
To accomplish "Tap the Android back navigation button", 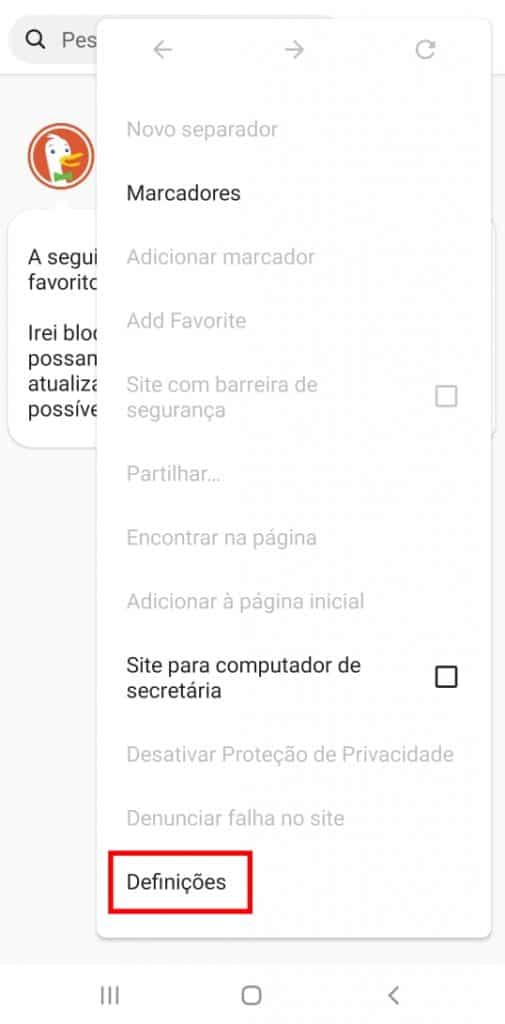I will [393, 995].
